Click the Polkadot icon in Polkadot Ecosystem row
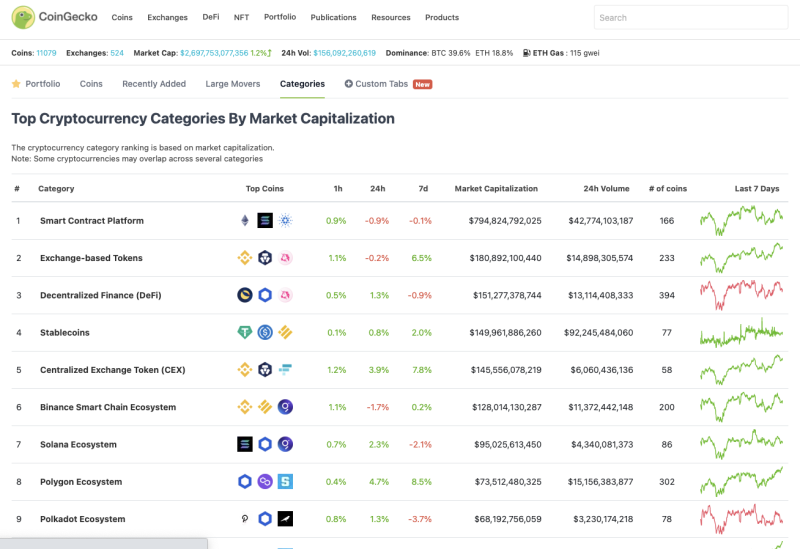Image resolution: width=800 pixels, height=549 pixels. pos(245,518)
